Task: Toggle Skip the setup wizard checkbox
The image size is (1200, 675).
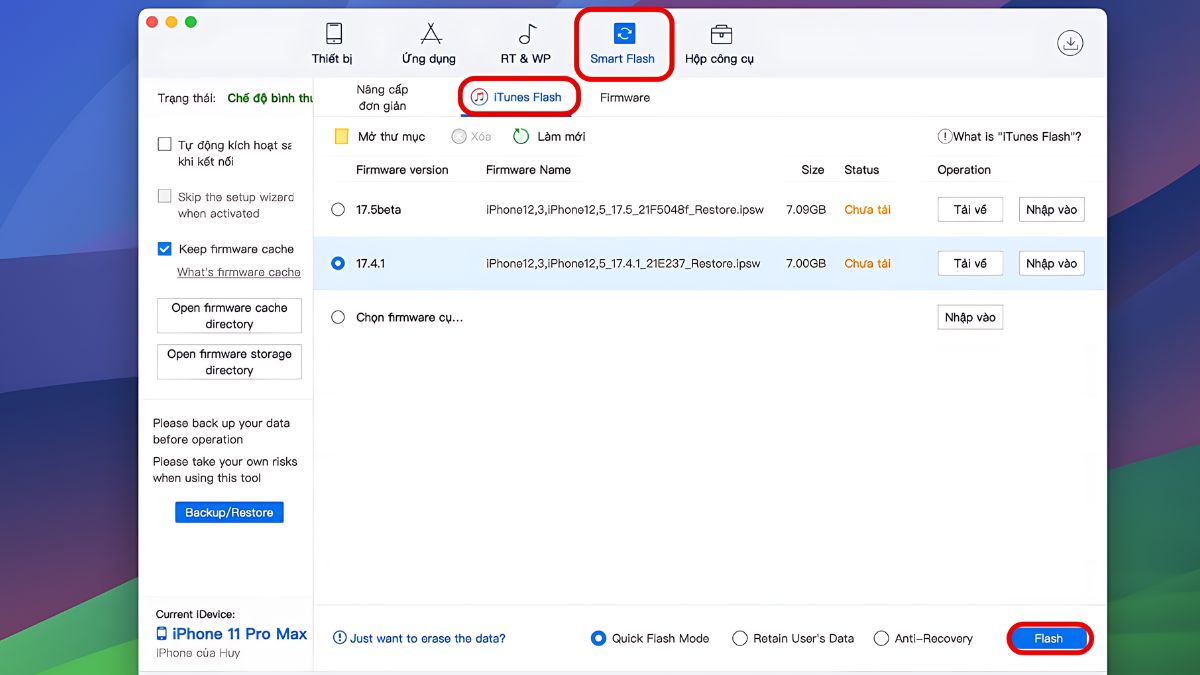Action: pos(165,196)
